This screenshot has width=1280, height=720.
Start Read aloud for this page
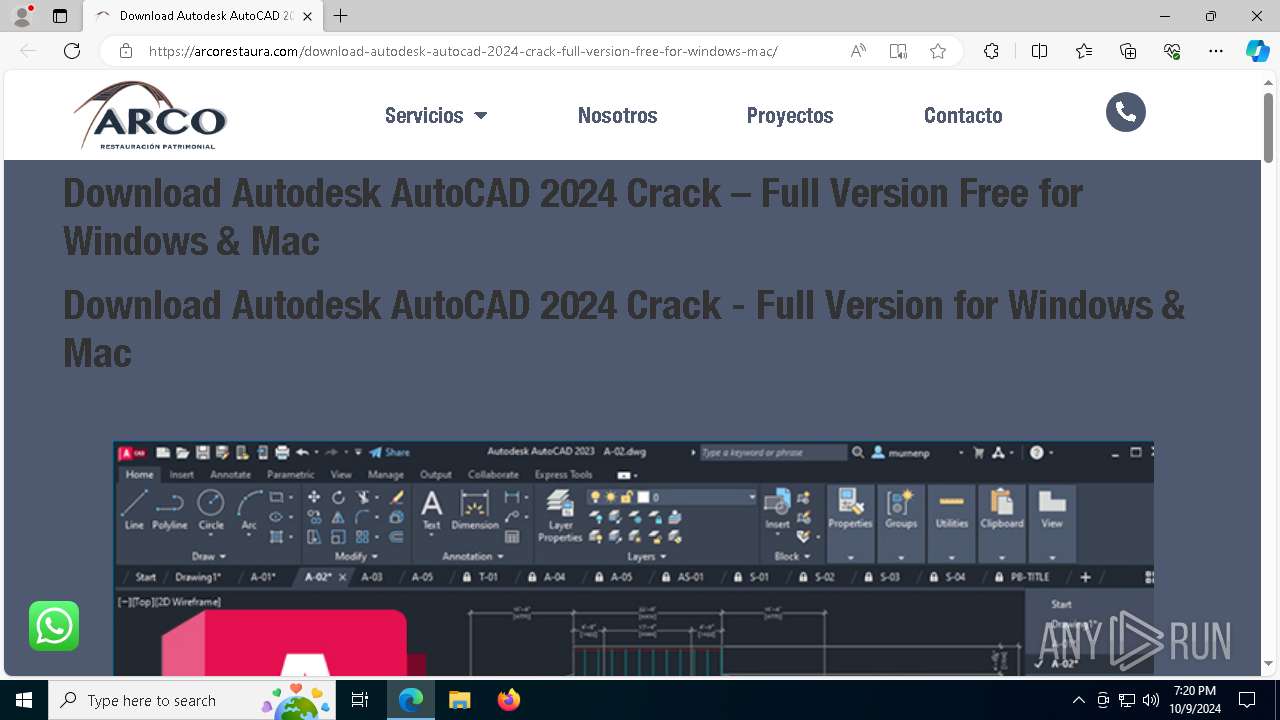pos(858,51)
